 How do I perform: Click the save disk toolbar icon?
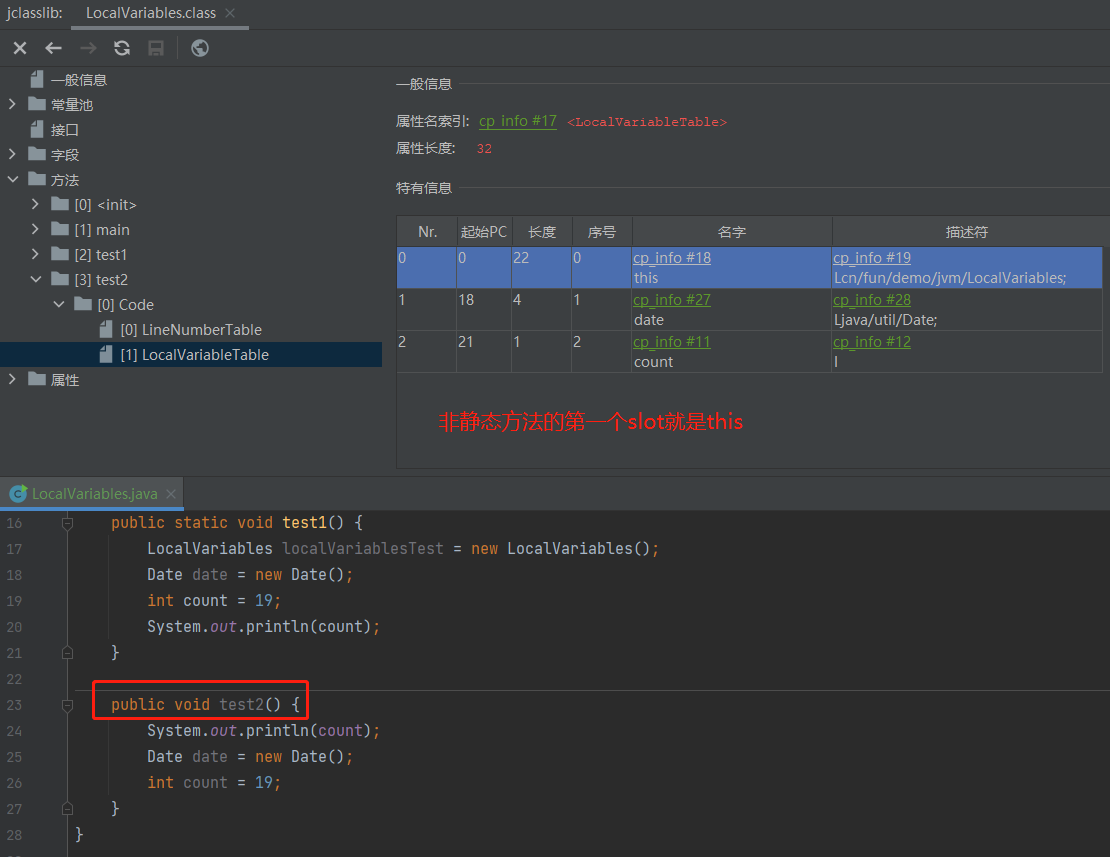tap(156, 48)
